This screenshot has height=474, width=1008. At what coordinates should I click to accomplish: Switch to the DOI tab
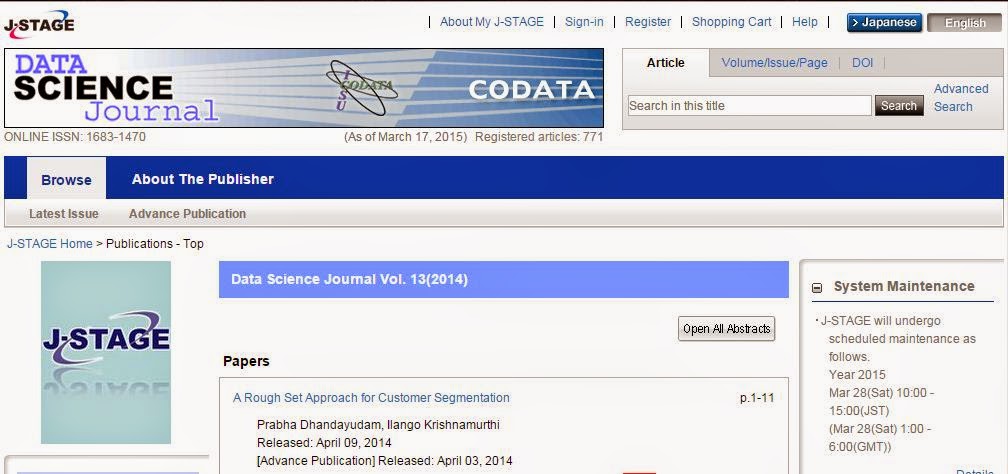(x=863, y=63)
